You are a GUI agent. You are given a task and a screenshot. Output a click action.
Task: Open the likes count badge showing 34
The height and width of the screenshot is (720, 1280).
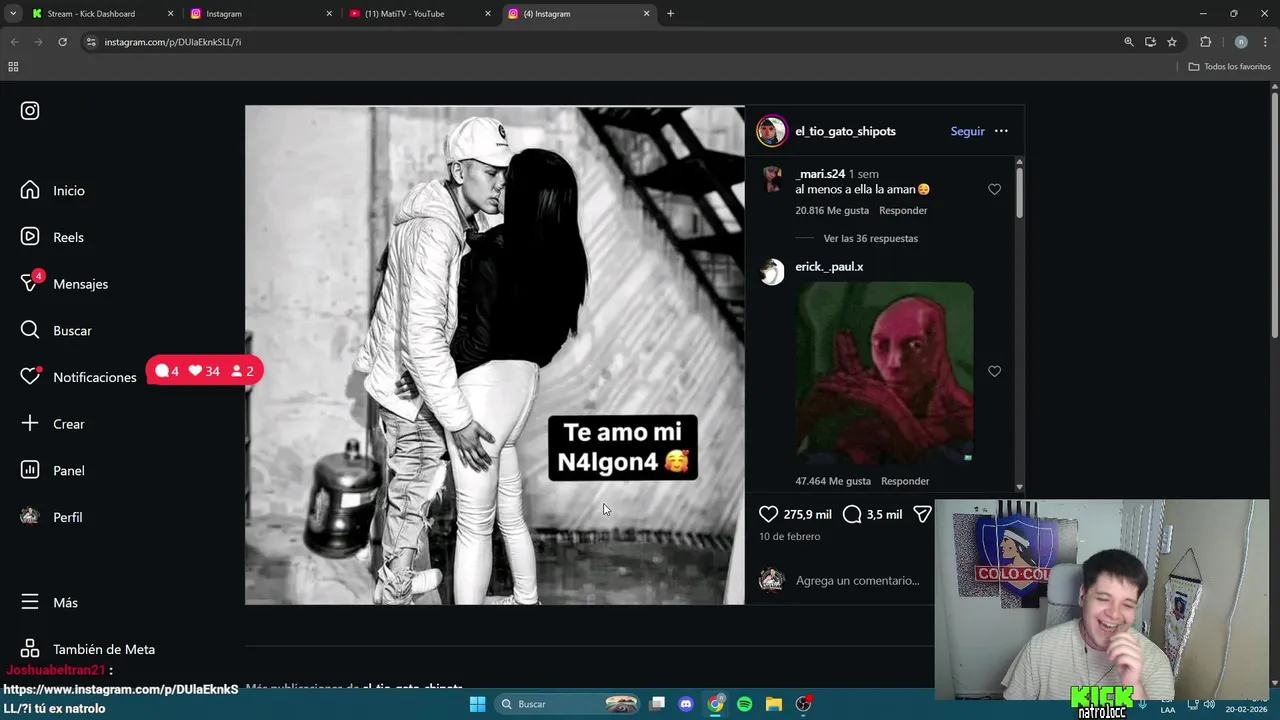[204, 371]
